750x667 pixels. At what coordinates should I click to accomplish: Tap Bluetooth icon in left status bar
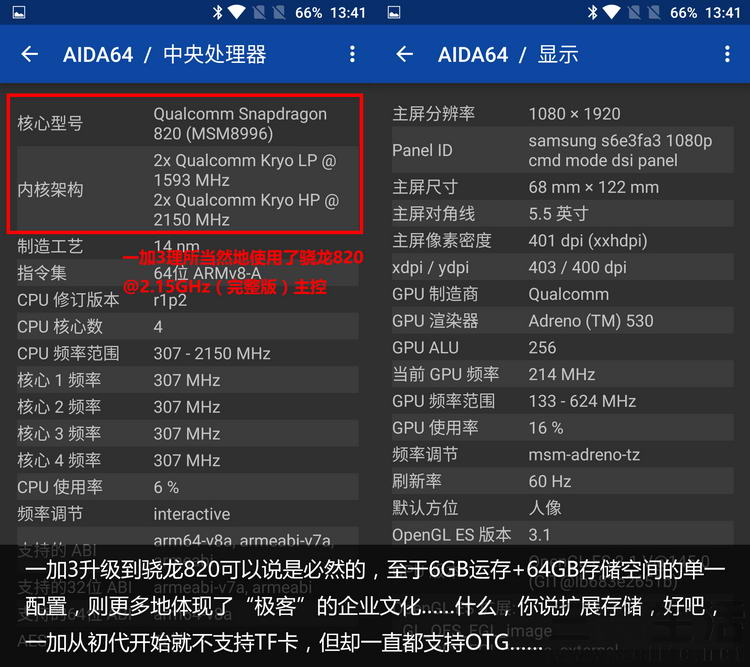[x=218, y=12]
